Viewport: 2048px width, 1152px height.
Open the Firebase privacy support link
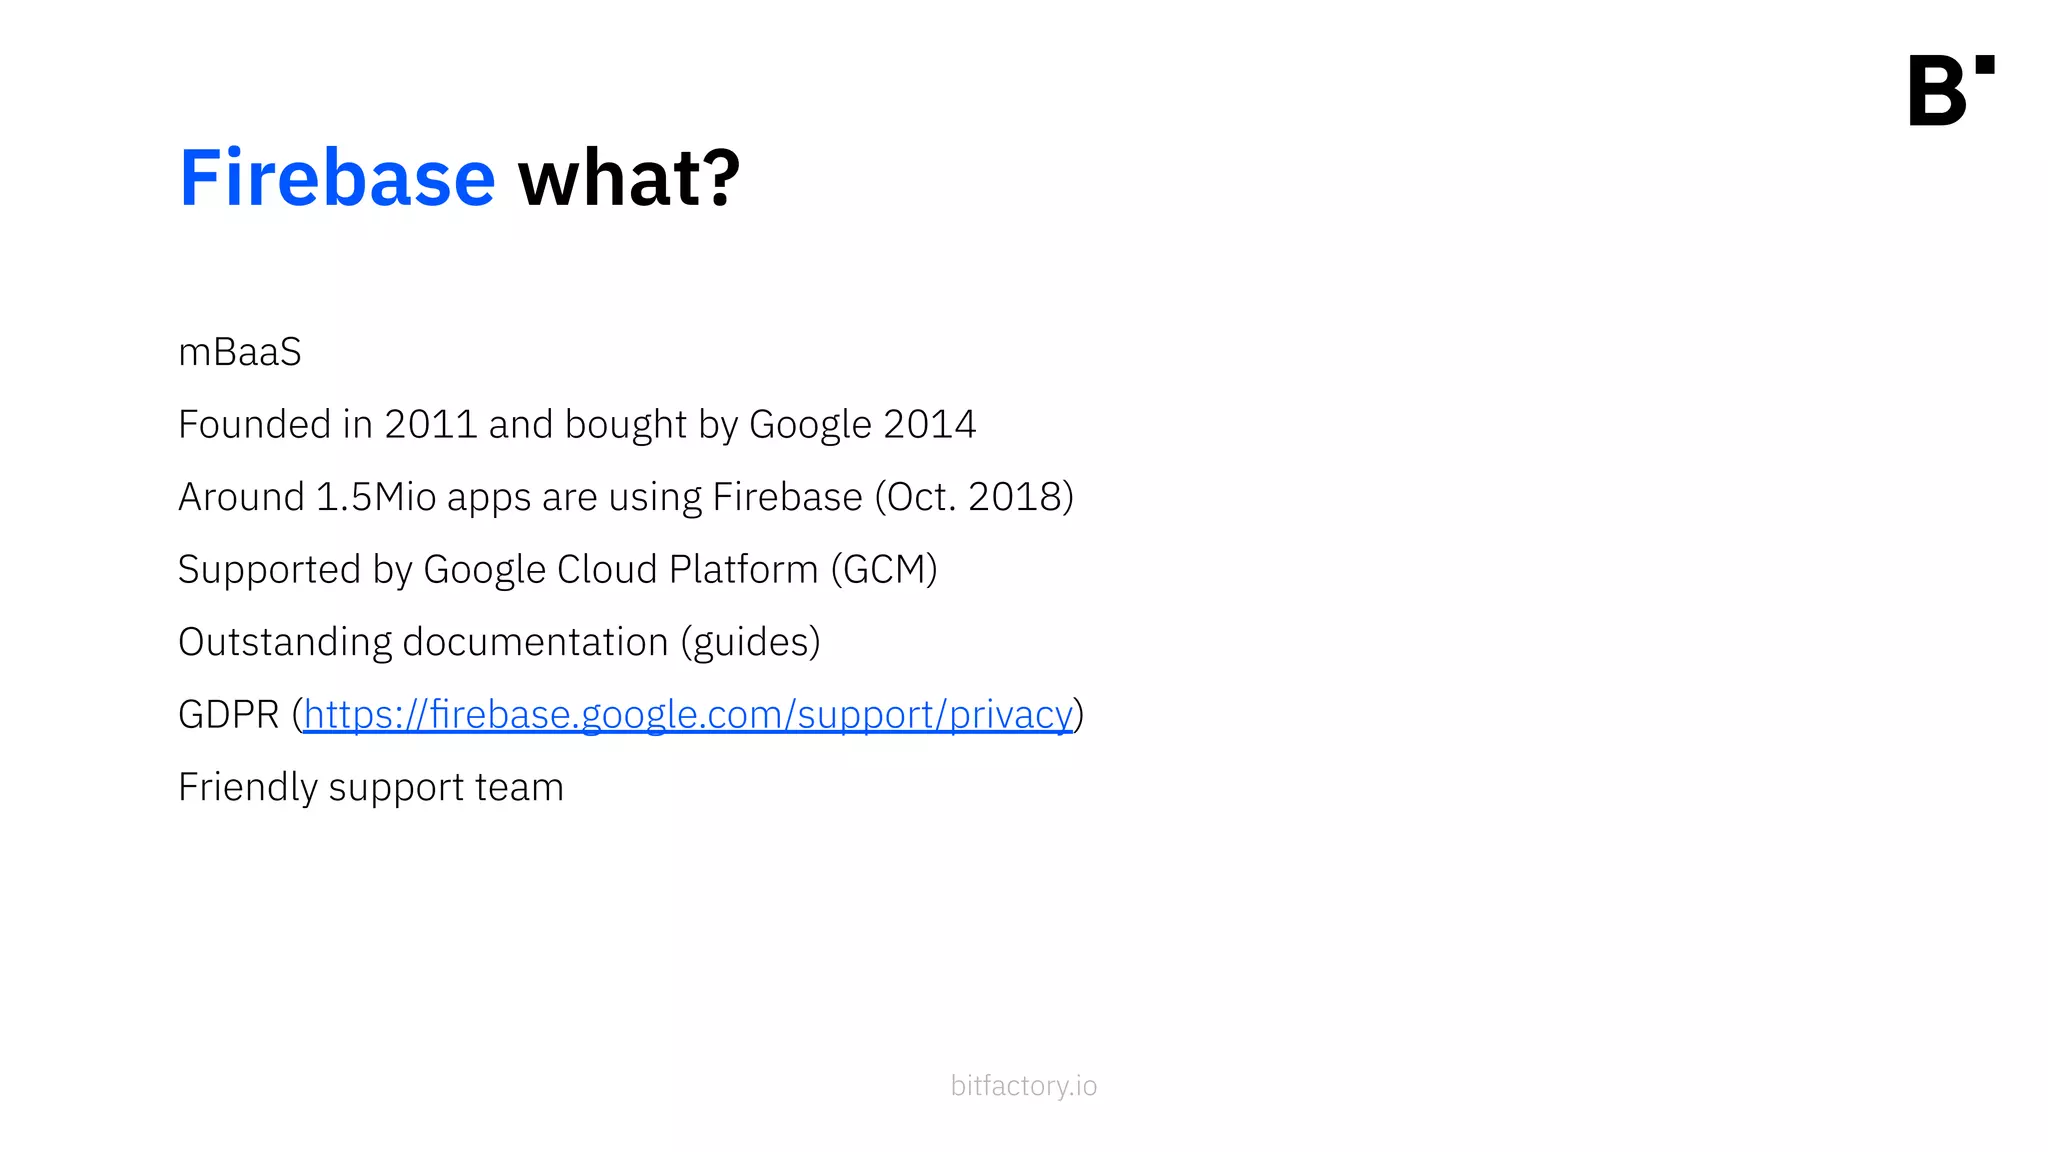pos(687,715)
